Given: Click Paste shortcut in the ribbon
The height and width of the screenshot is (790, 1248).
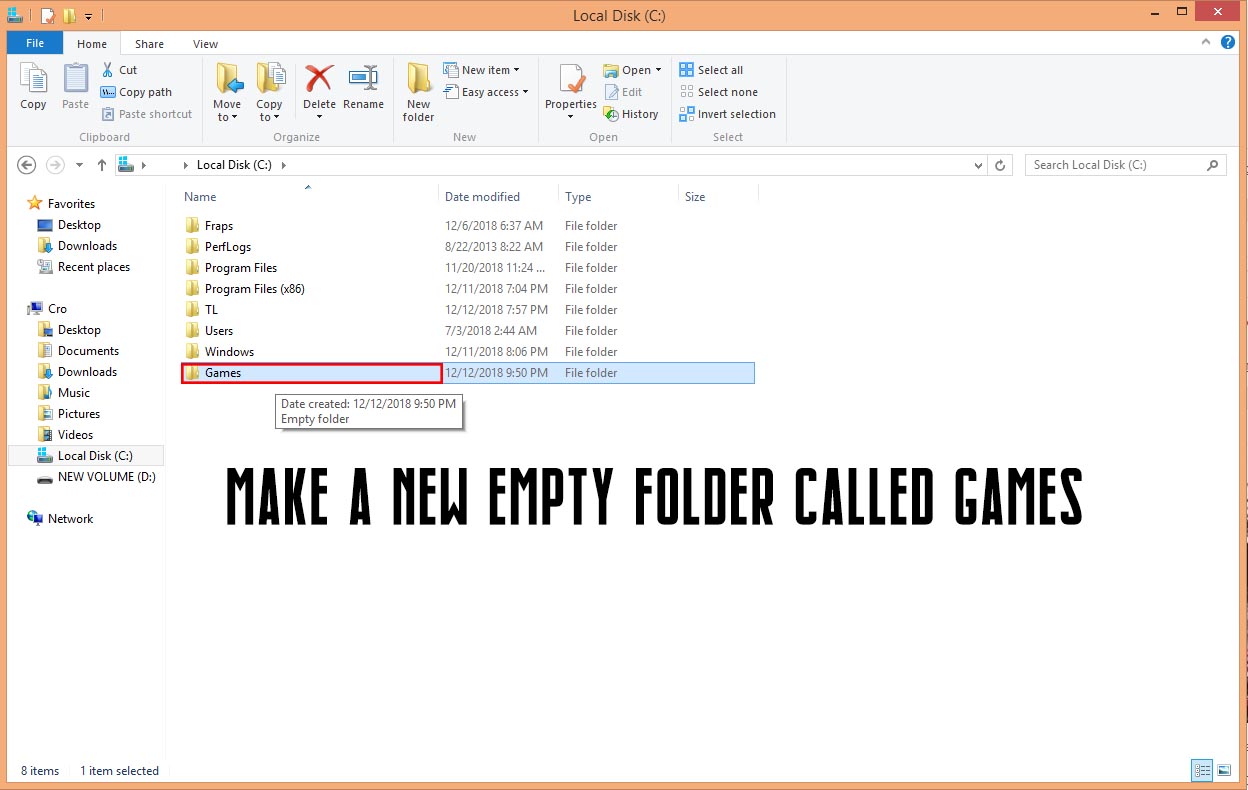Looking at the screenshot, I should 146,114.
